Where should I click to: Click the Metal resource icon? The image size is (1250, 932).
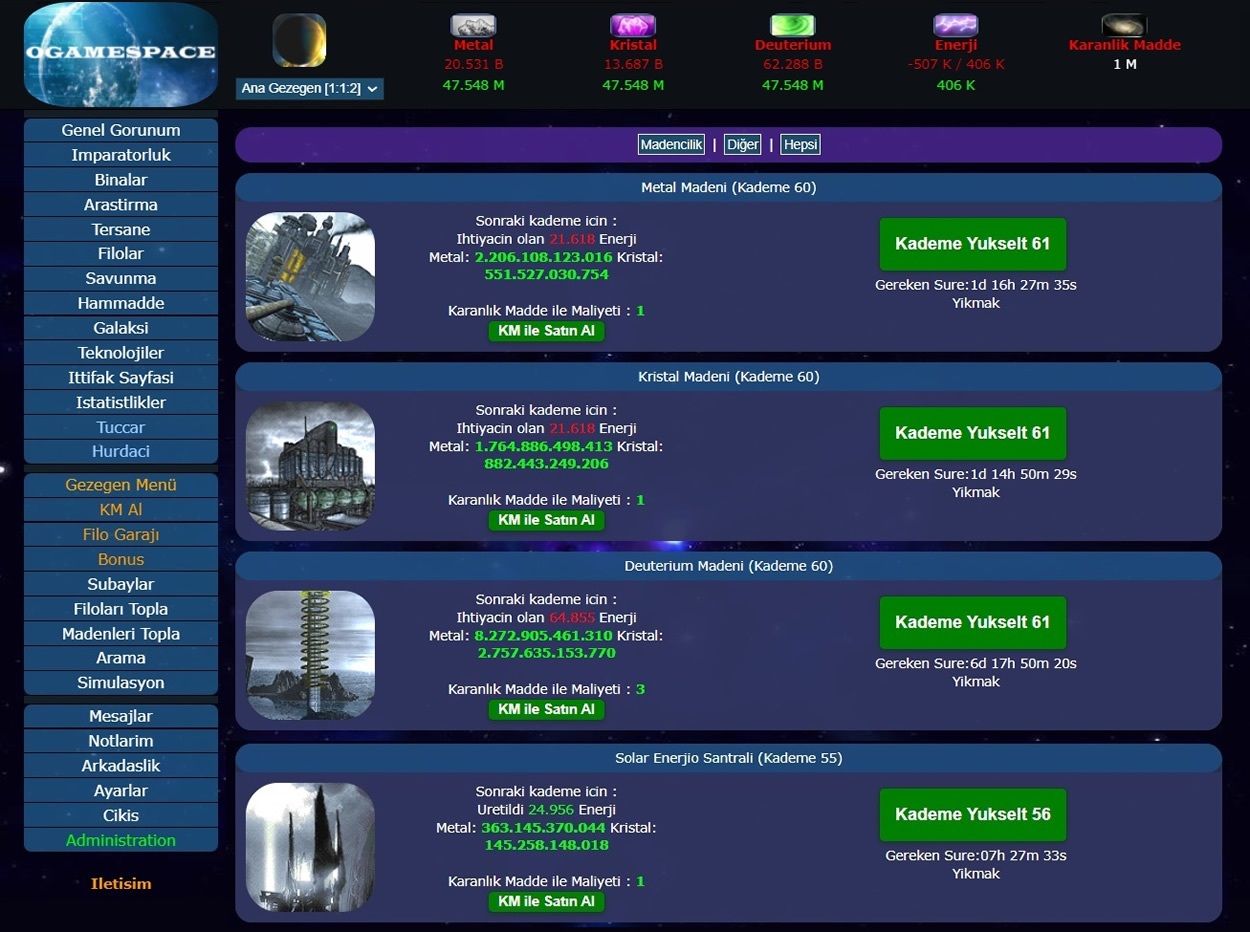point(473,25)
